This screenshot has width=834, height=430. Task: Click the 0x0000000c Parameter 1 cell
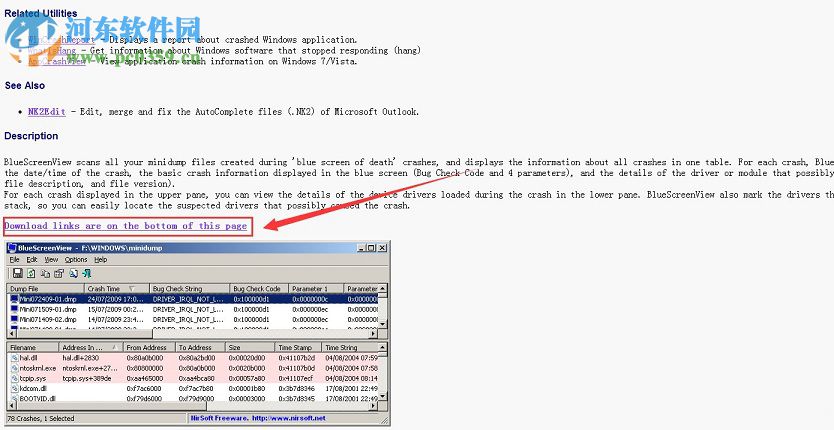(x=311, y=299)
